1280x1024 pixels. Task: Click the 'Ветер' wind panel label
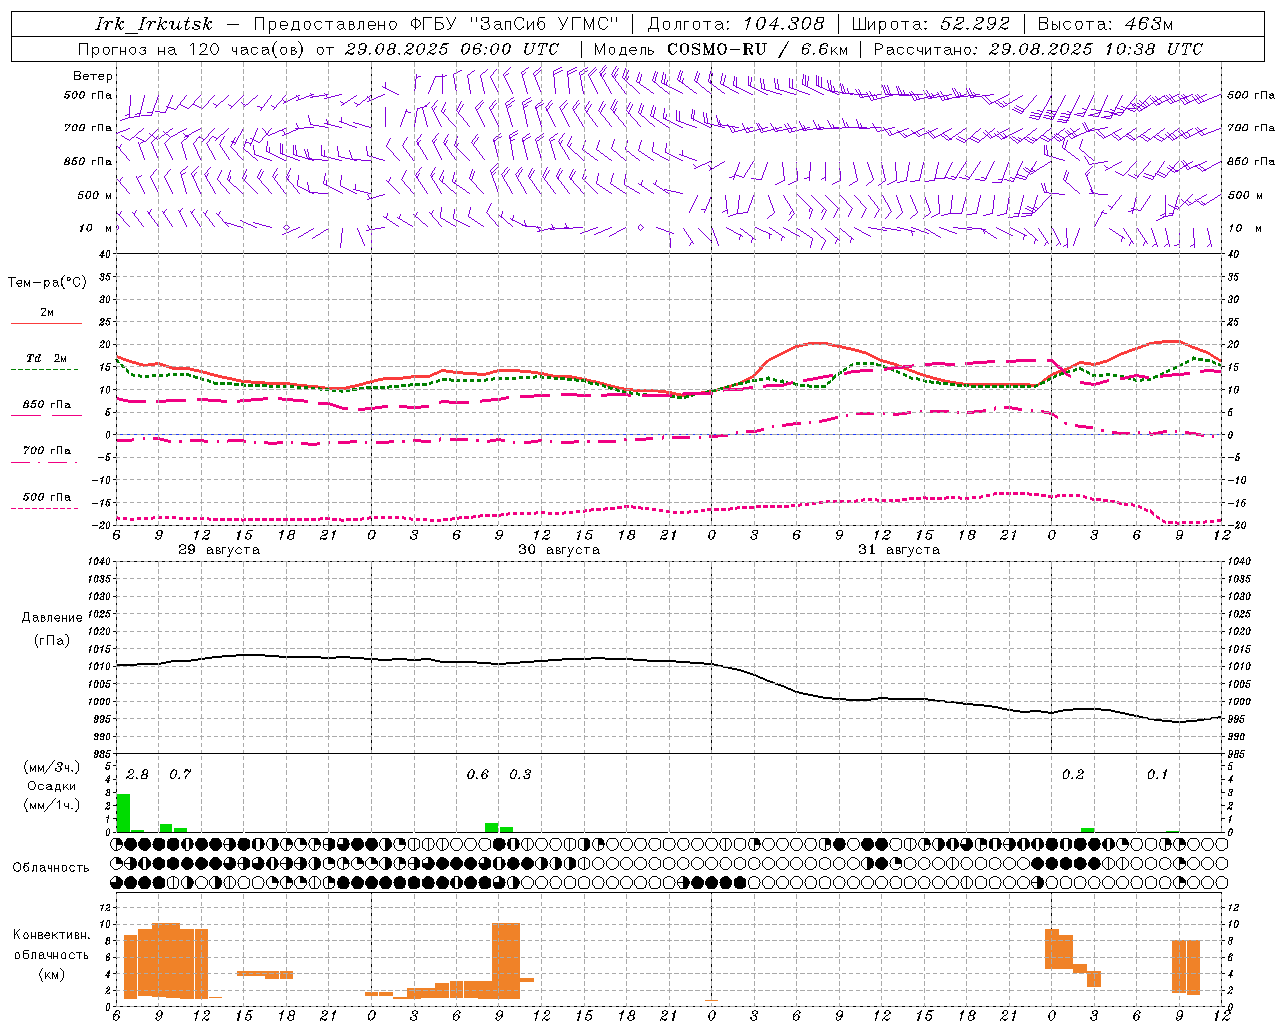point(93,76)
